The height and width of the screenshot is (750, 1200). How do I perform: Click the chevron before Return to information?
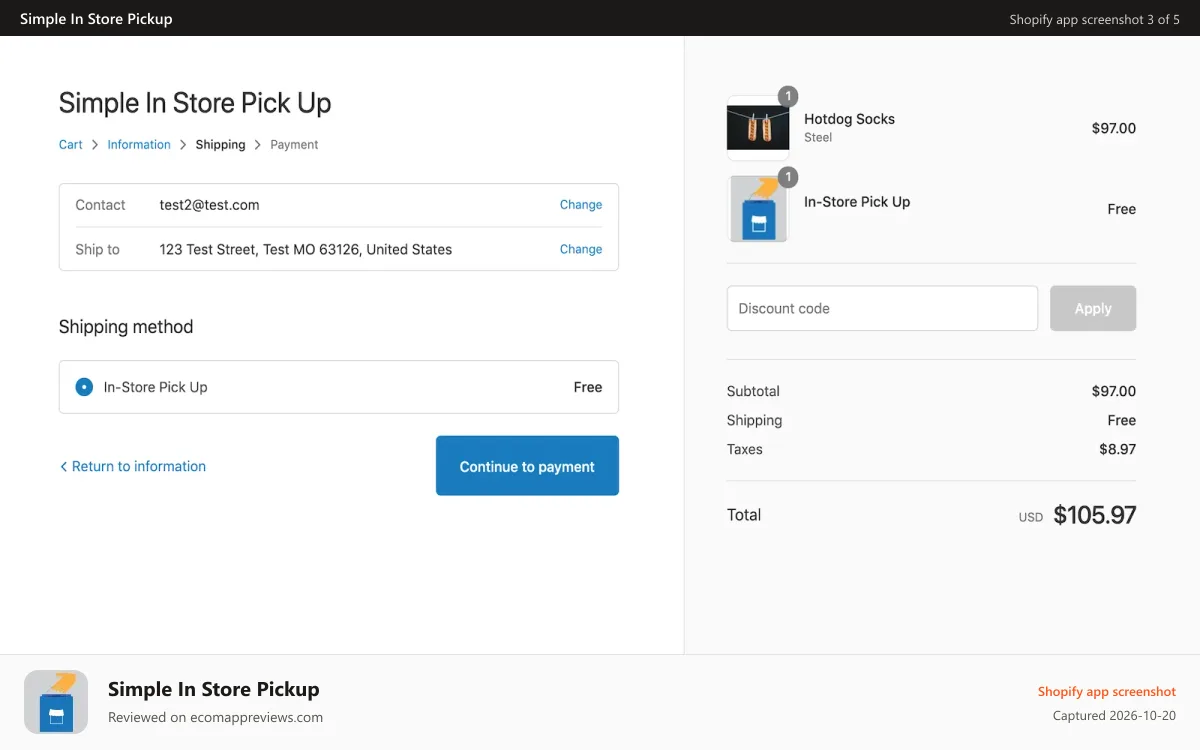coord(64,467)
